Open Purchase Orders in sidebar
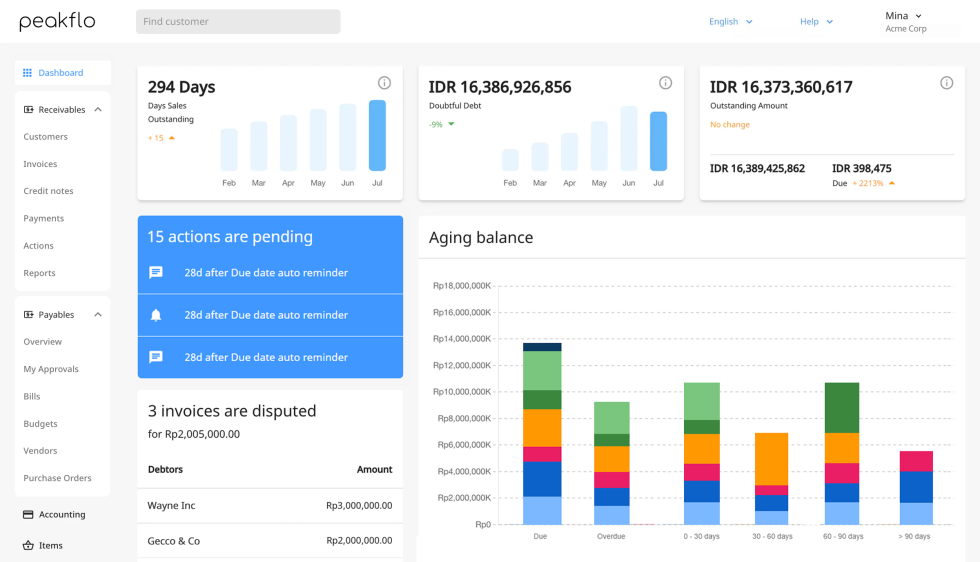Viewport: 980px width, 562px height. (x=57, y=478)
